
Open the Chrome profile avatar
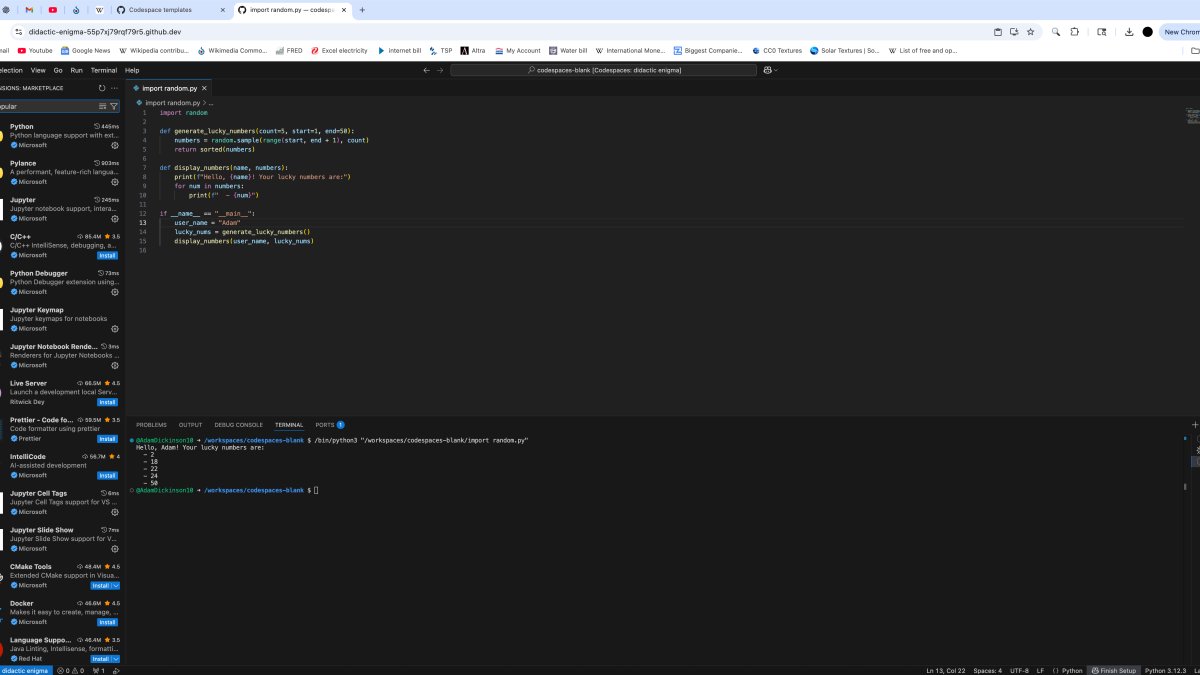point(1147,31)
